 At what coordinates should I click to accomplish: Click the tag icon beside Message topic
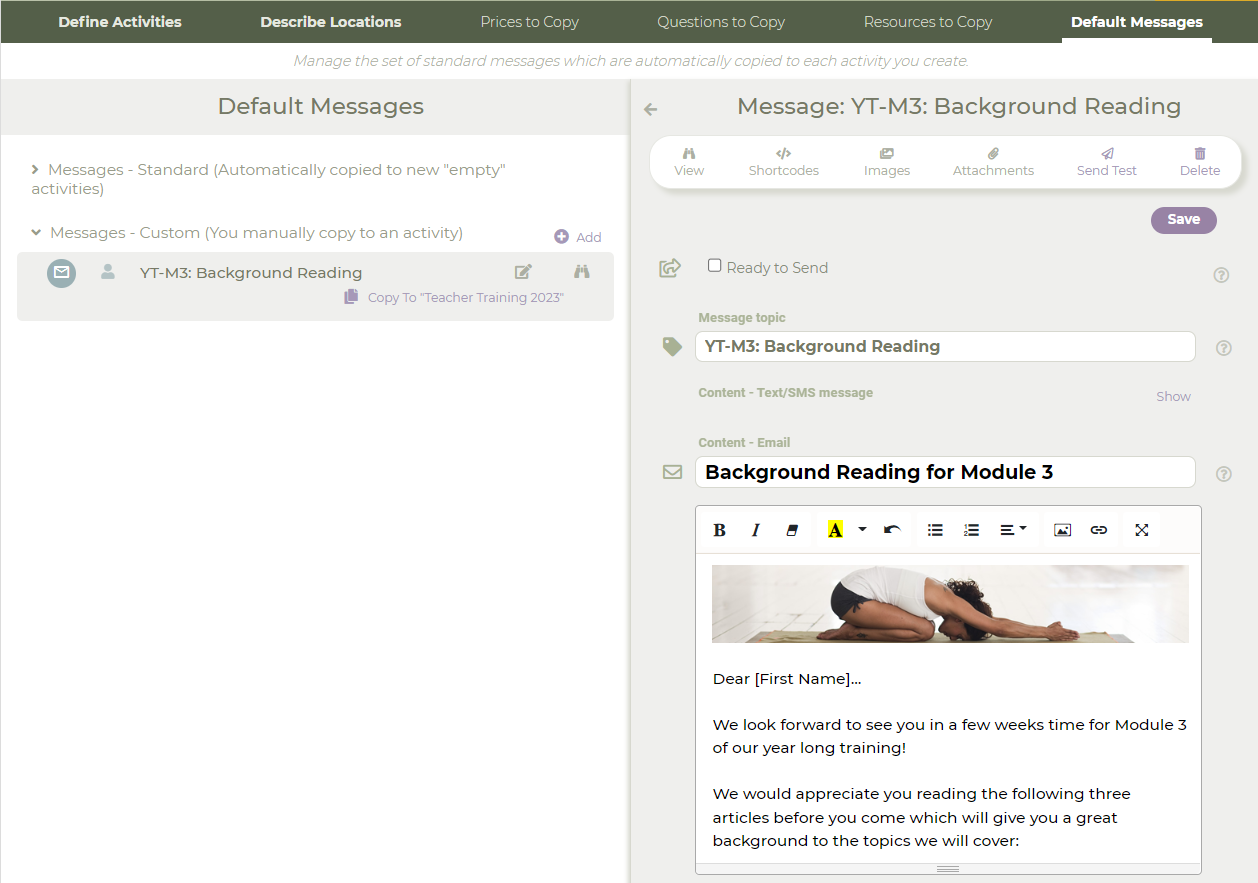(672, 346)
